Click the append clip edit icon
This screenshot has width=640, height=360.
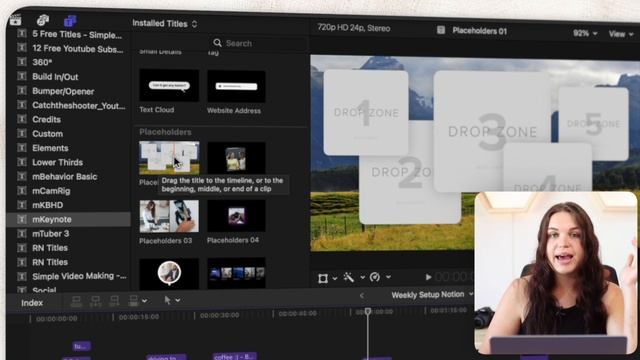click(x=114, y=301)
